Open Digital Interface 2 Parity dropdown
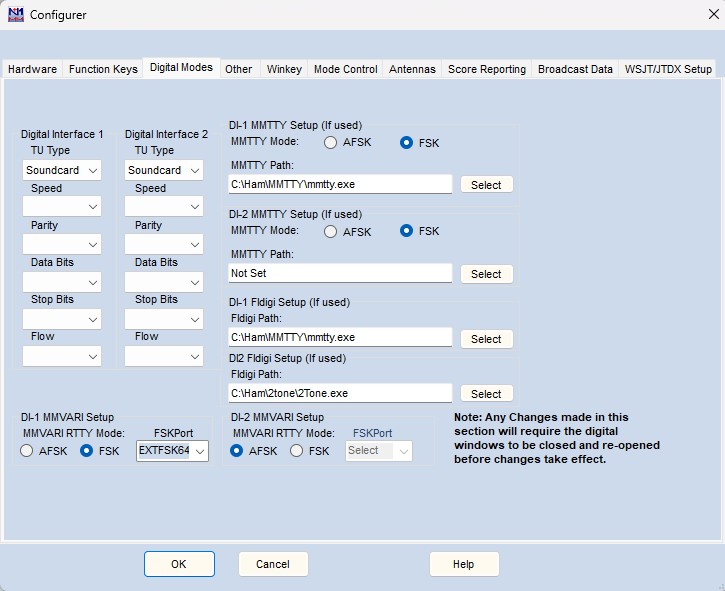The width and height of the screenshot is (725, 591). click(164, 244)
